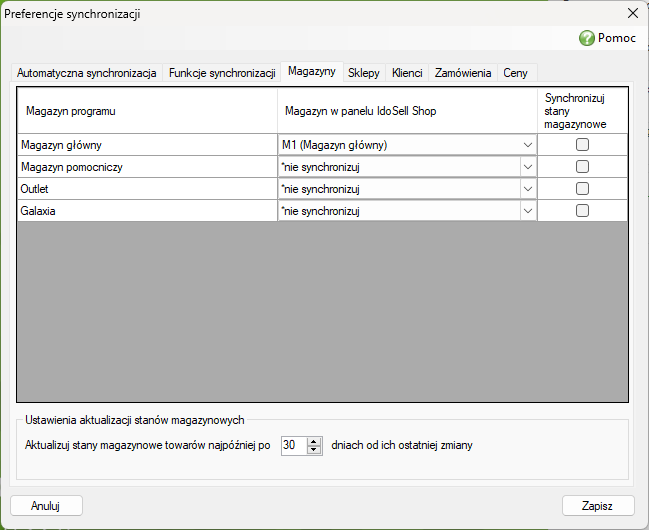
Task: Click the Anuluj button
Action: point(46,506)
